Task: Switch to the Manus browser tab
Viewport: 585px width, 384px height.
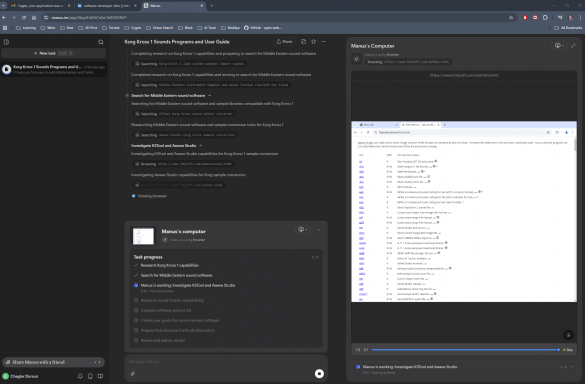Action: coord(173,6)
